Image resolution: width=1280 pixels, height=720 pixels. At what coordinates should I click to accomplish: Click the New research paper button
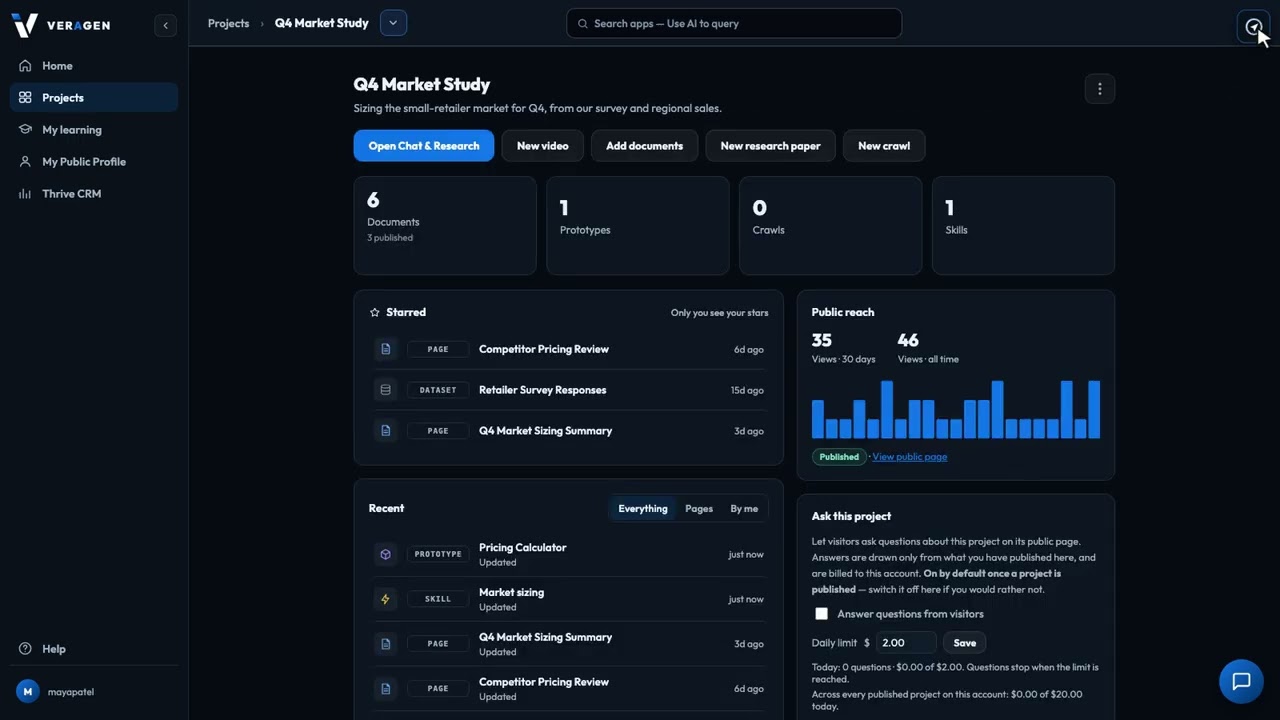(771, 146)
